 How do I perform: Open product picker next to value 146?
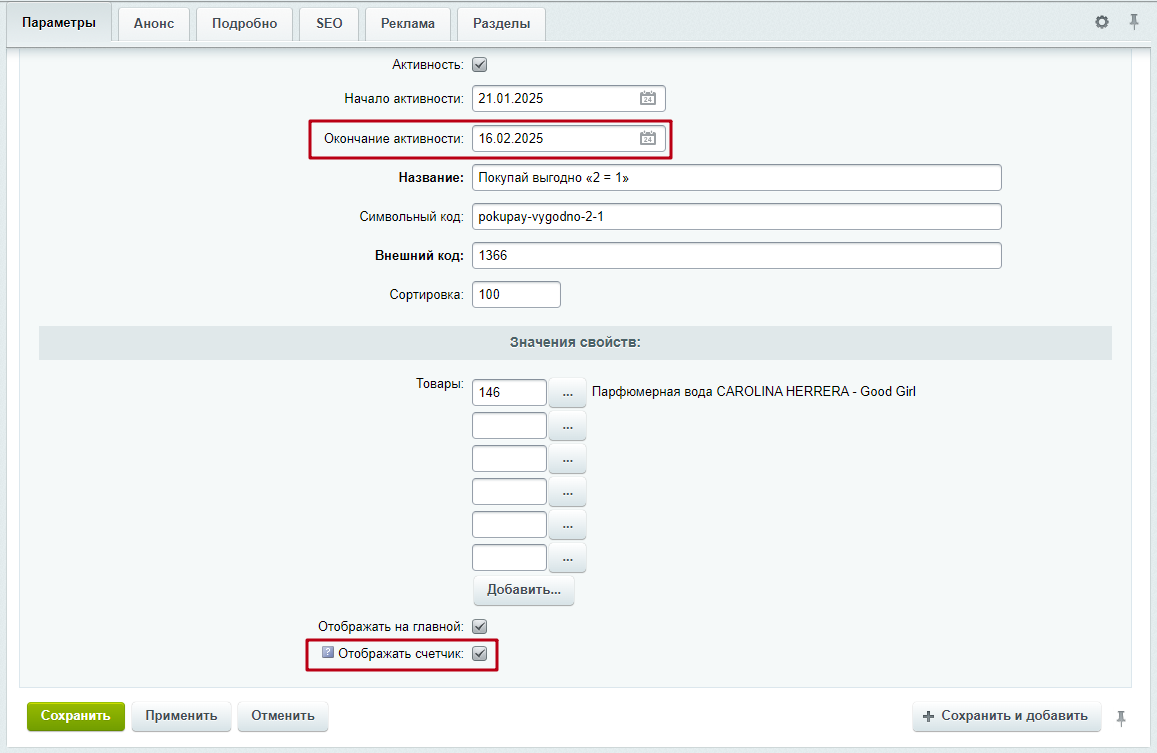(x=567, y=393)
